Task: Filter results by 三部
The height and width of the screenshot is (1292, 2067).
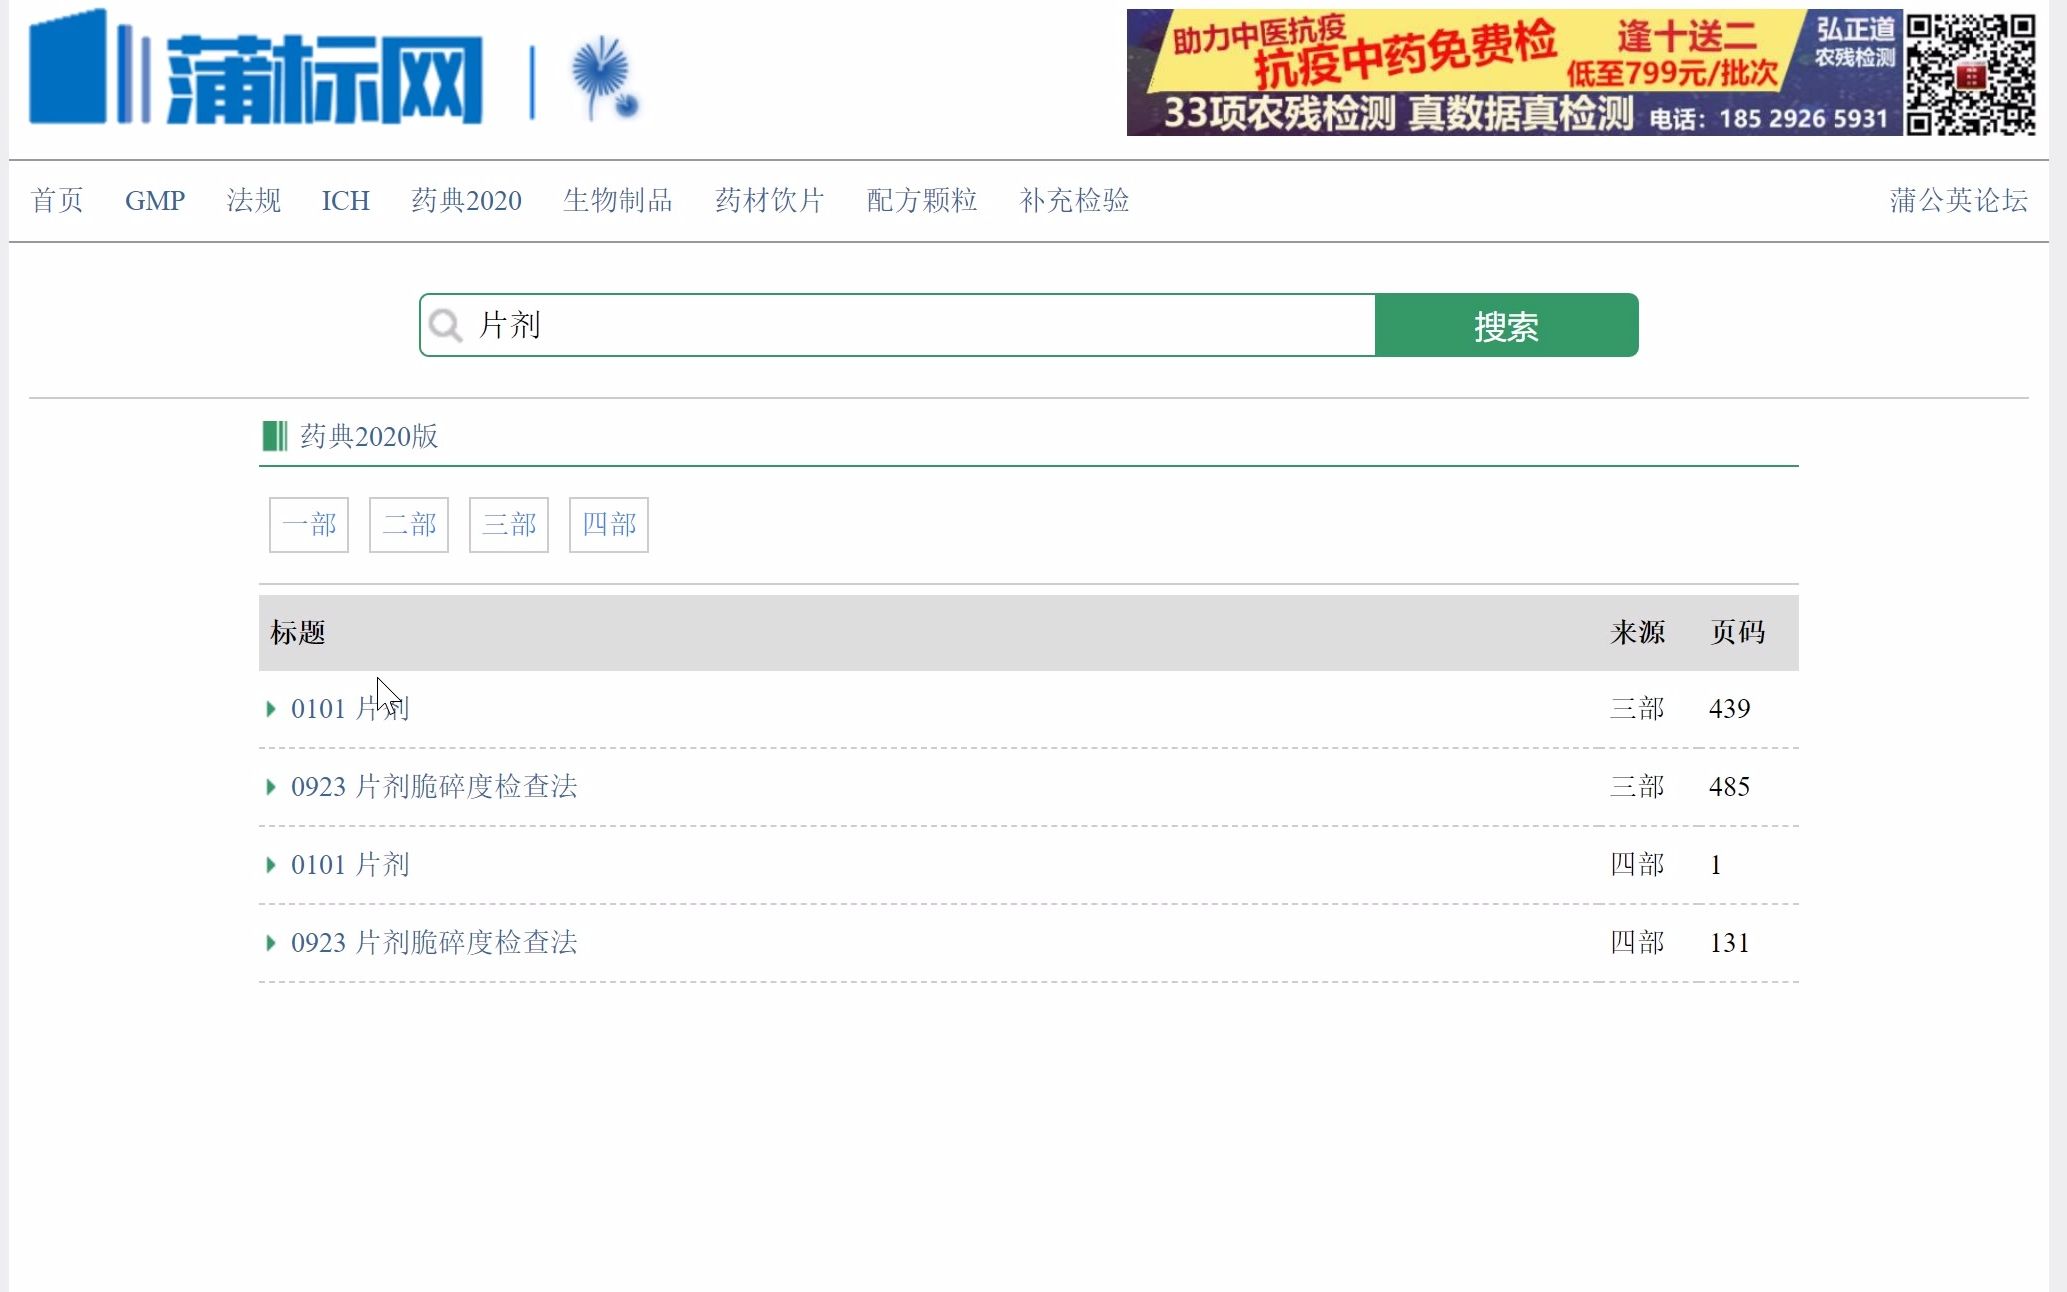Action: (x=509, y=525)
